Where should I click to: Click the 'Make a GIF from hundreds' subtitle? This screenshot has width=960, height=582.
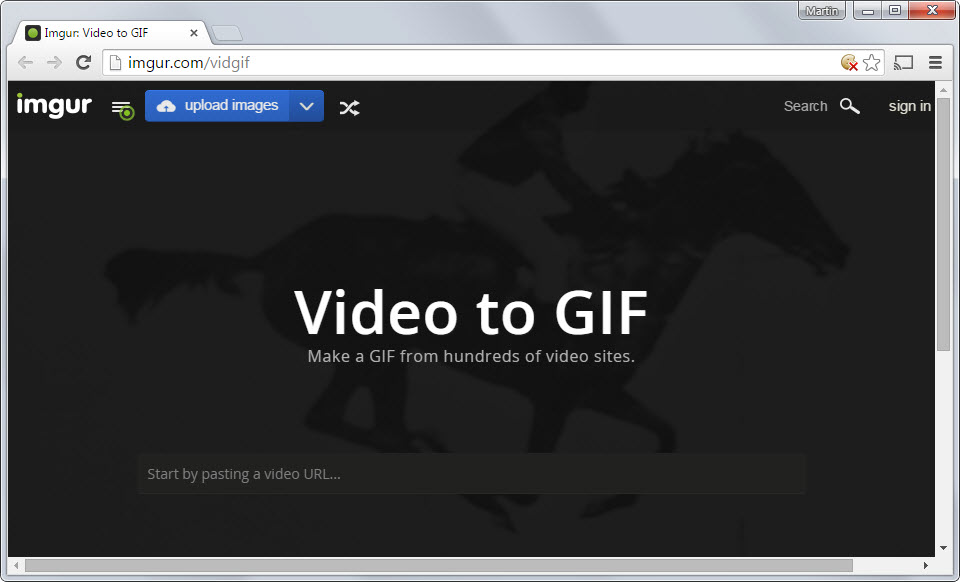tap(471, 356)
